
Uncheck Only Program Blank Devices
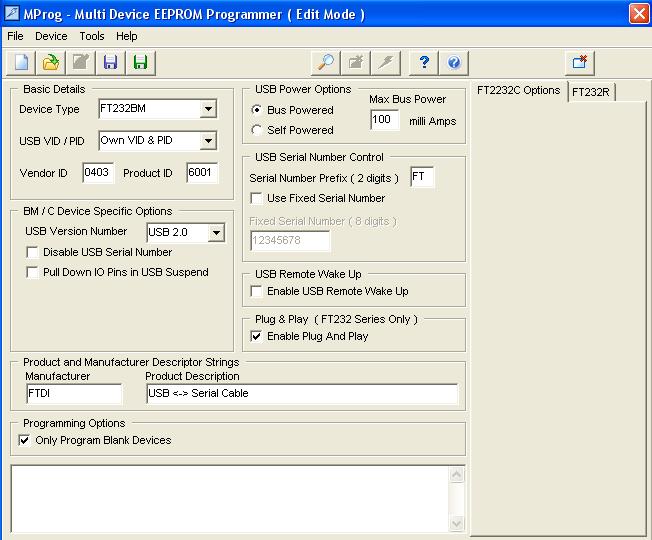click(x=25, y=440)
